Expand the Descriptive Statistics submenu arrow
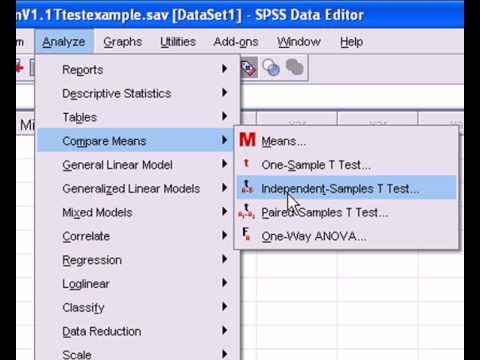Screen dimensions: 480x360 coord(225,92)
